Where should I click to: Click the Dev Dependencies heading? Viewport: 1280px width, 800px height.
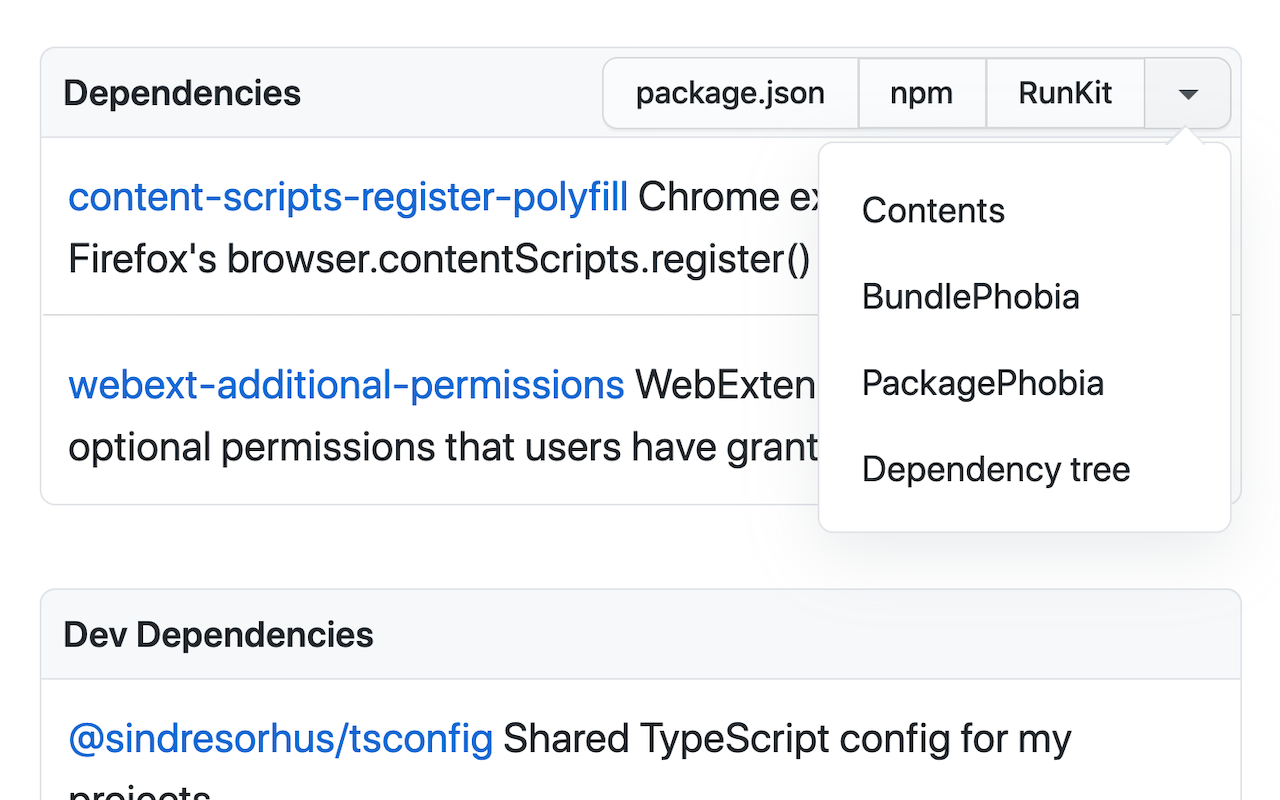tap(218, 634)
